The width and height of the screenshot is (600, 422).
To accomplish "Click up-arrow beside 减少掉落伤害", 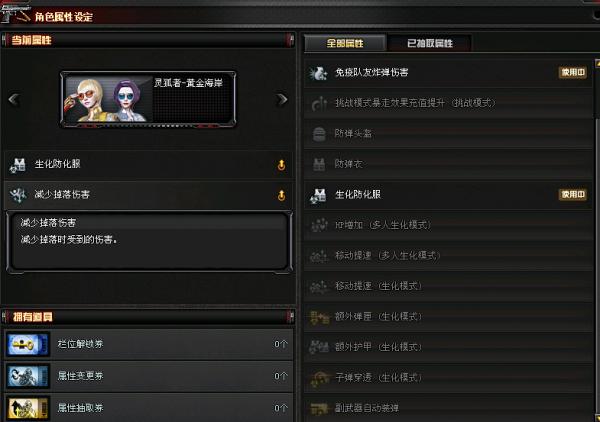I will pos(281,196).
